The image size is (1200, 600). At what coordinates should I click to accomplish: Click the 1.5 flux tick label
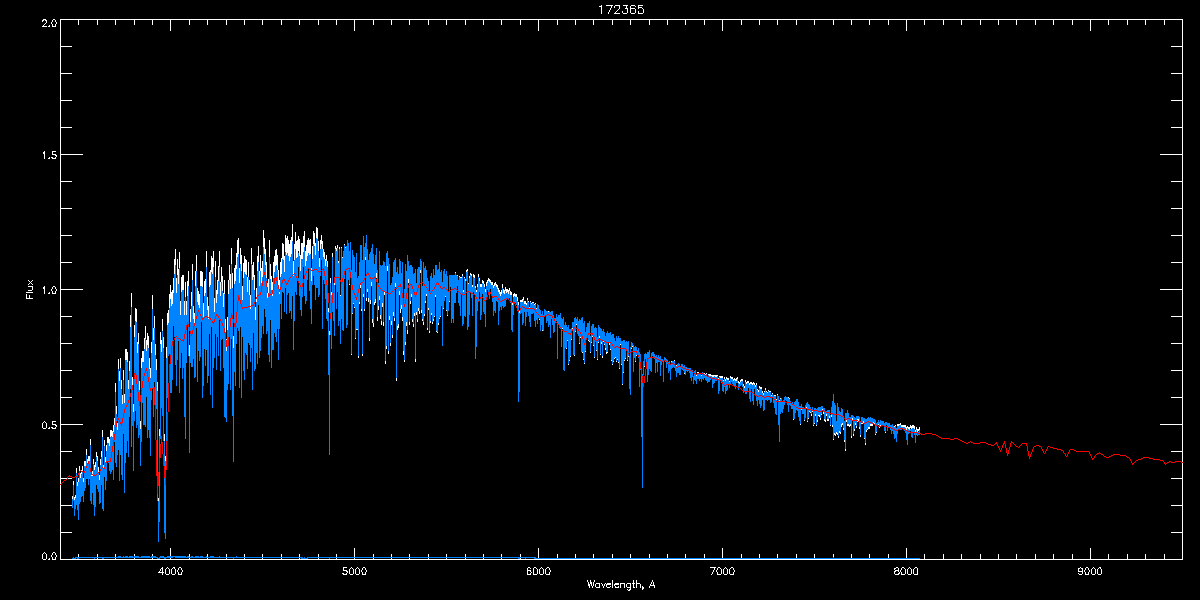click(47, 156)
